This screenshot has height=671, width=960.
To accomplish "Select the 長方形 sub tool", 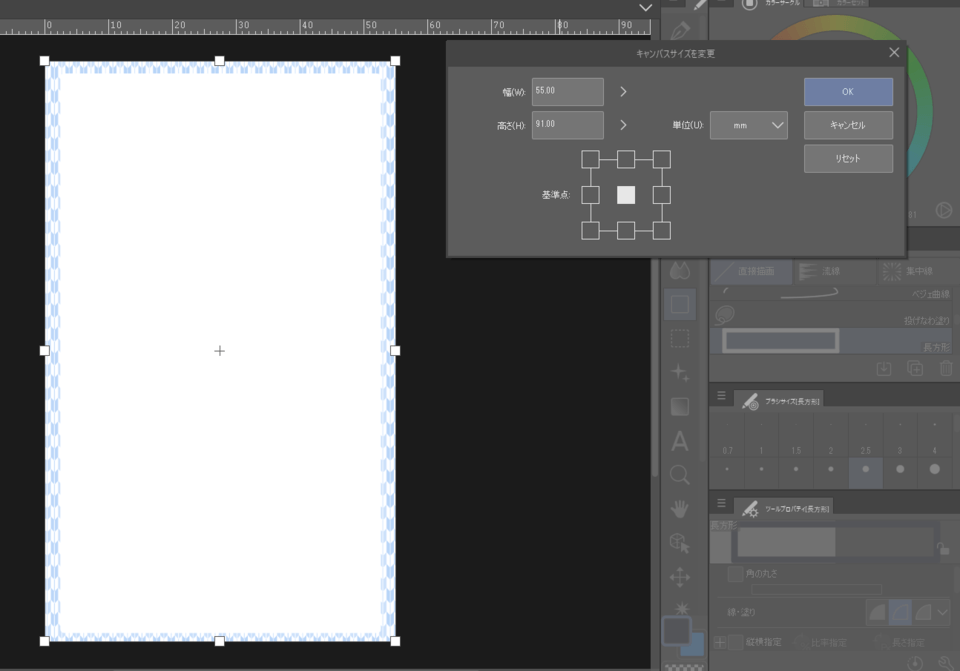I will click(831, 341).
